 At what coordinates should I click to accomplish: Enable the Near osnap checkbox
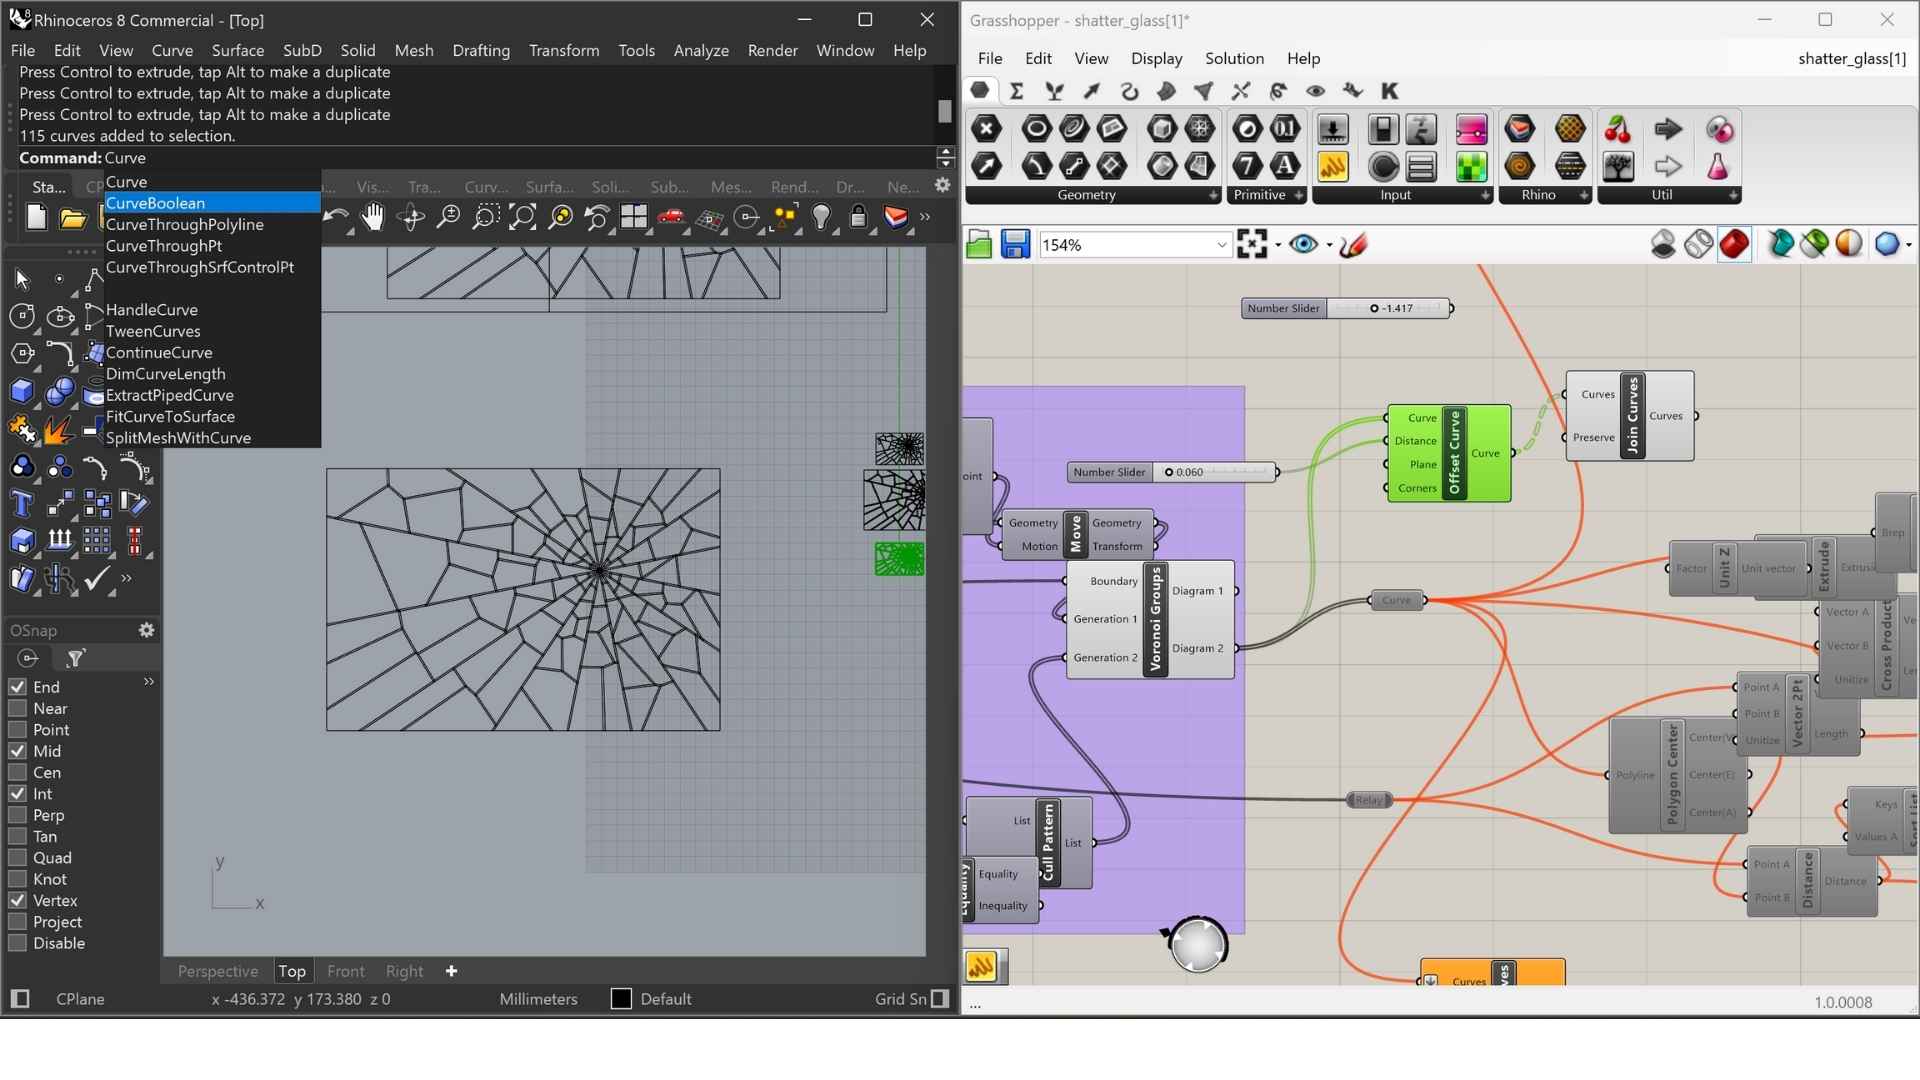(x=17, y=708)
